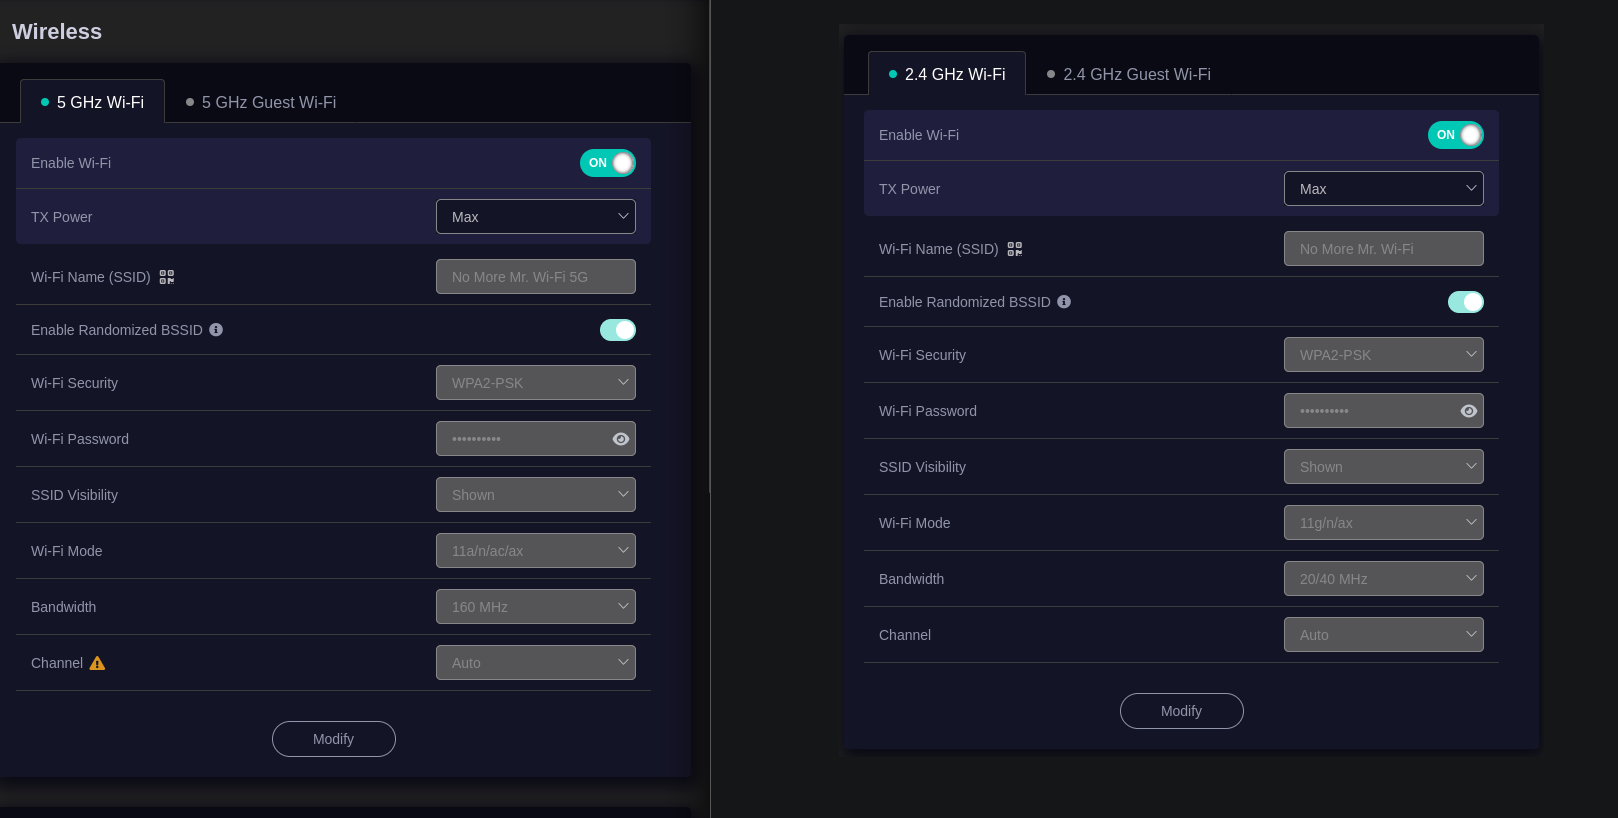Open 5 GHz TX Power dropdown
Screen dimensions: 1618x818
(x=536, y=217)
